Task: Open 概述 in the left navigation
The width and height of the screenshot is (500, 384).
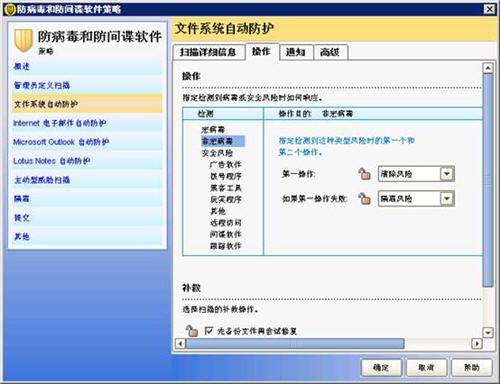Action: [87, 66]
